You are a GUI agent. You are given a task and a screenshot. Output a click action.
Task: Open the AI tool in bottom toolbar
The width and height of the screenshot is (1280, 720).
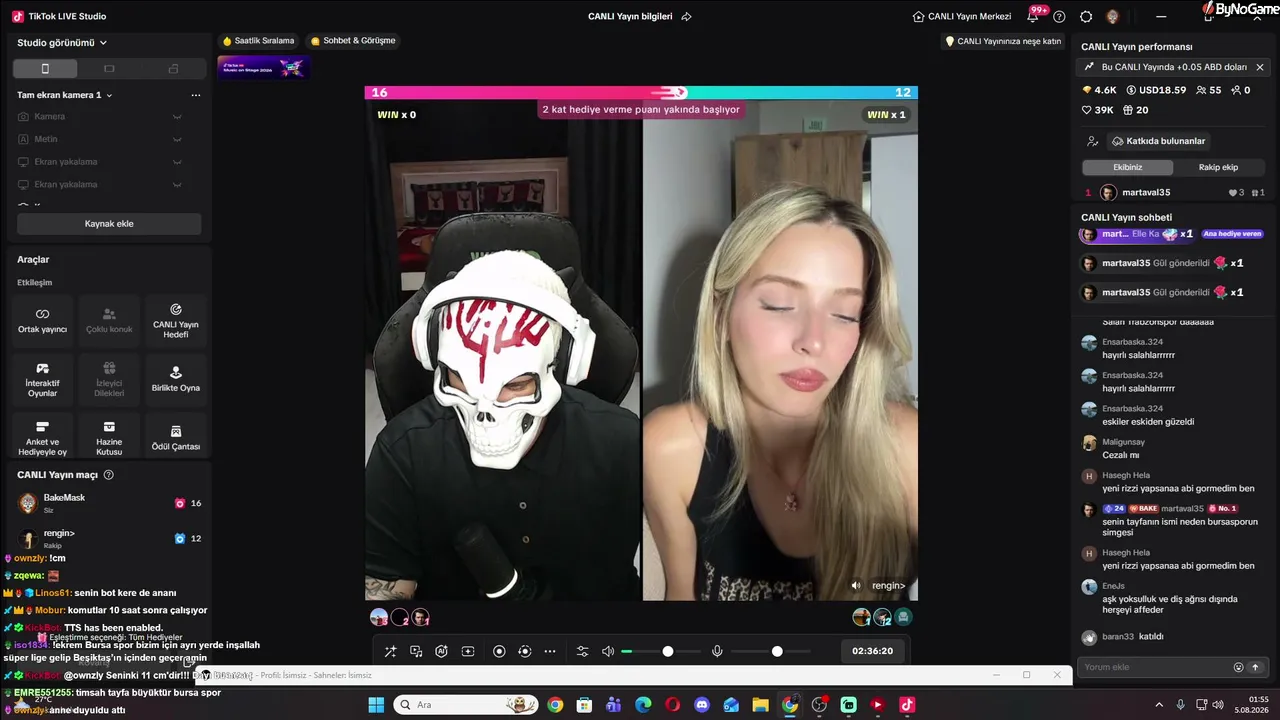(x=442, y=651)
